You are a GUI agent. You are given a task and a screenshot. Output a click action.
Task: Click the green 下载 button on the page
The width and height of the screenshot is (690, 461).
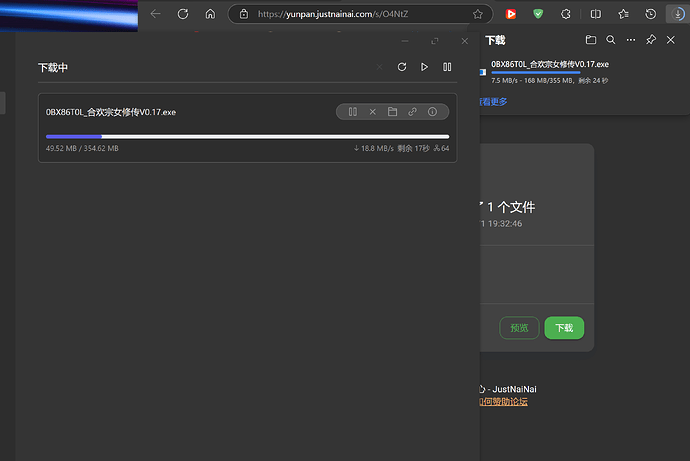(564, 328)
